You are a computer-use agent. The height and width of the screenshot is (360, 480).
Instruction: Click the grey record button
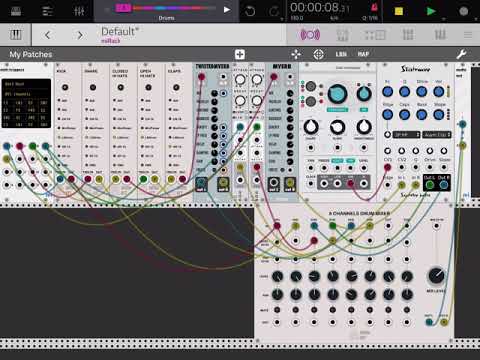point(463,11)
